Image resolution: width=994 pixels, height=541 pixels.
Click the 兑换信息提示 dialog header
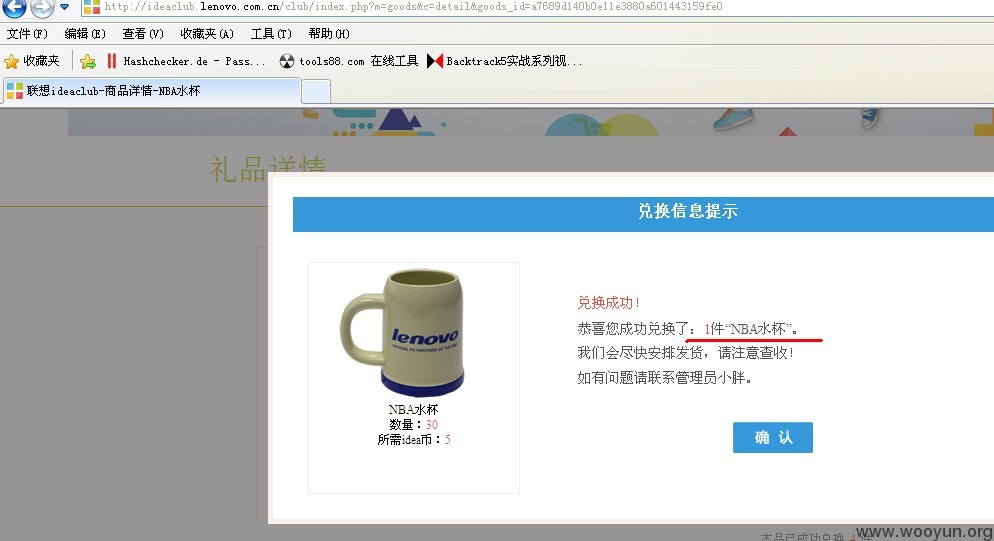643,214
